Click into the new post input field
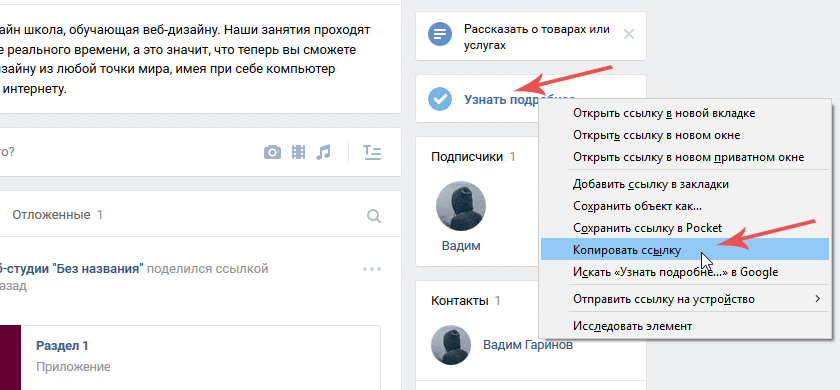840x390 pixels. point(129,152)
